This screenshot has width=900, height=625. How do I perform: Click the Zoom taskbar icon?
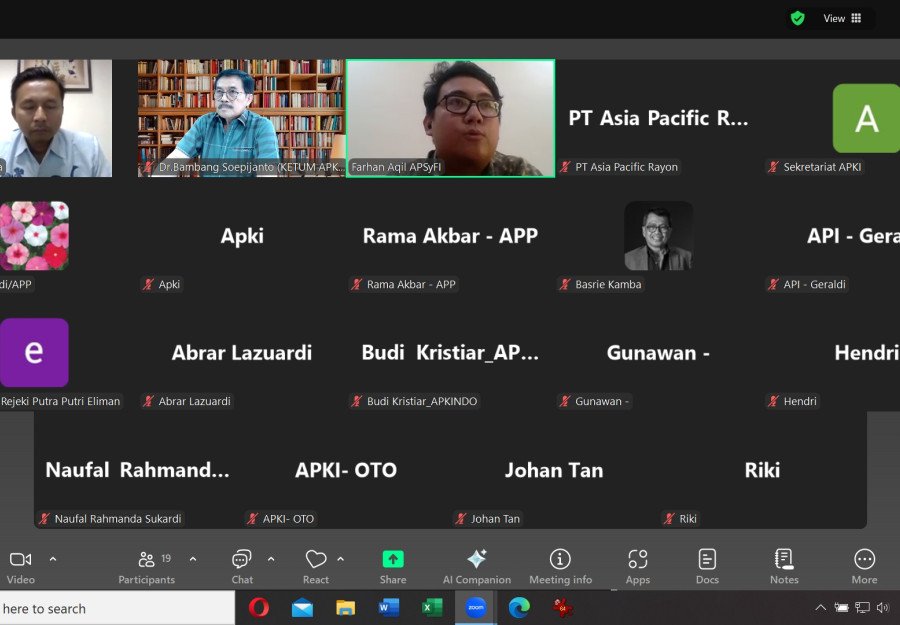(475, 607)
